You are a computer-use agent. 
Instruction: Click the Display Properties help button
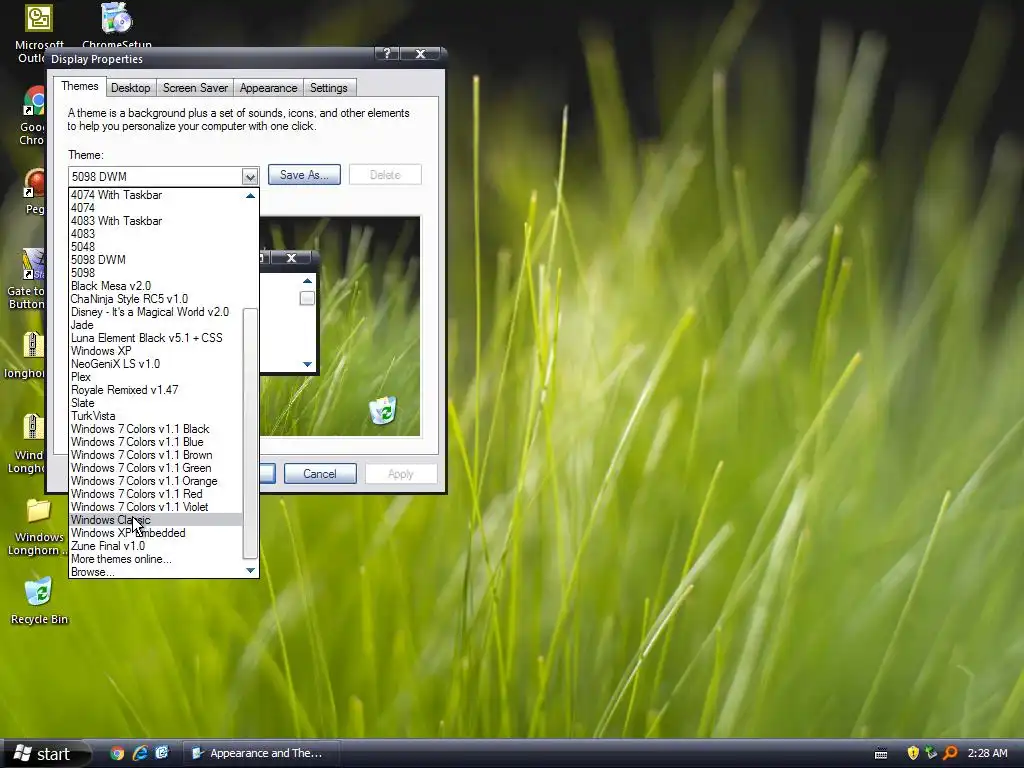coord(387,54)
